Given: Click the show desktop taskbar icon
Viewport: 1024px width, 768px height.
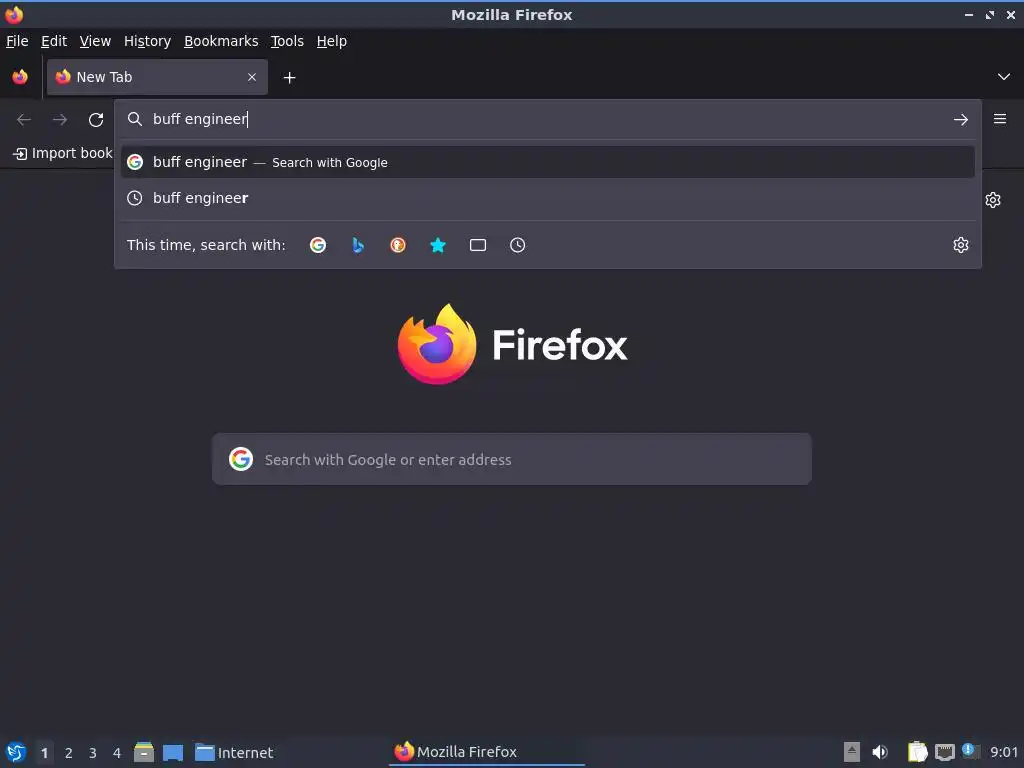Looking at the screenshot, I should tap(173, 753).
